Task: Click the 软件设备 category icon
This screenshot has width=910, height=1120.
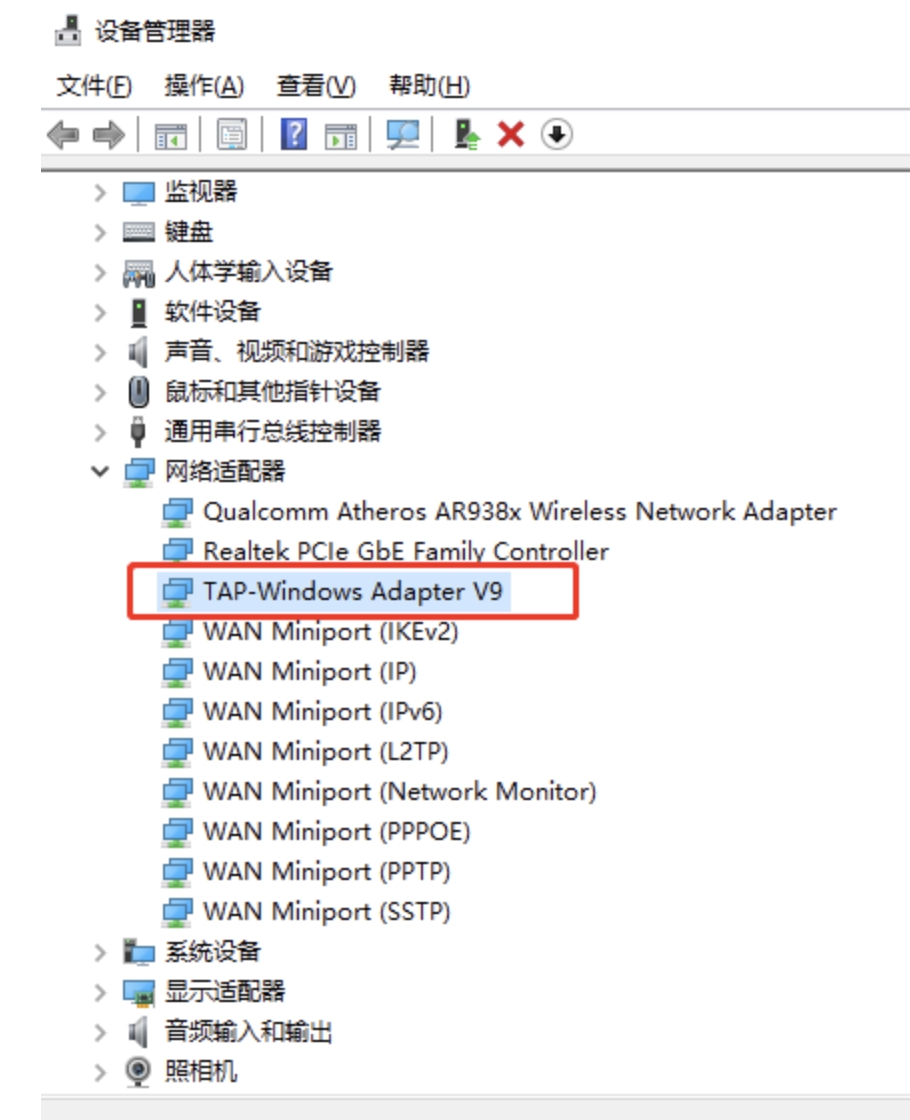Action: point(139,313)
